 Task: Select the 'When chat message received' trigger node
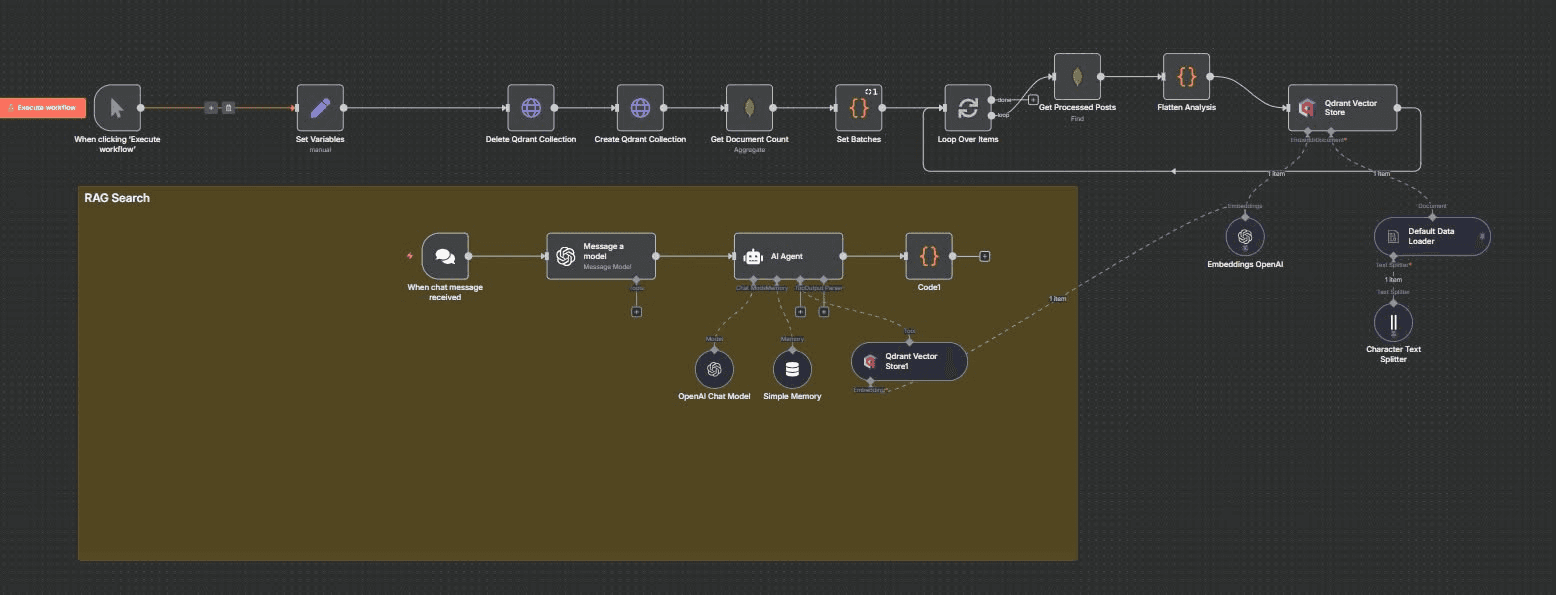click(x=445, y=257)
